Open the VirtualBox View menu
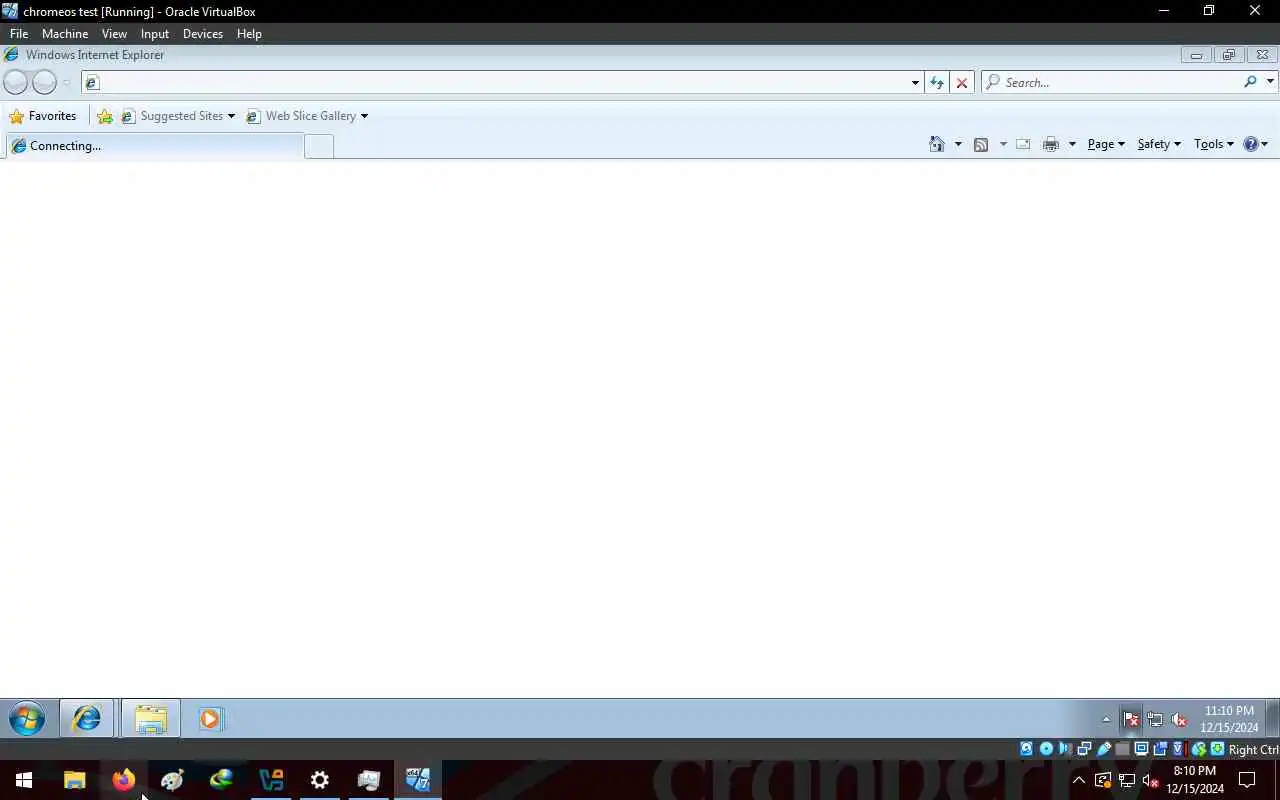The height and width of the screenshot is (800, 1280). pos(114,34)
